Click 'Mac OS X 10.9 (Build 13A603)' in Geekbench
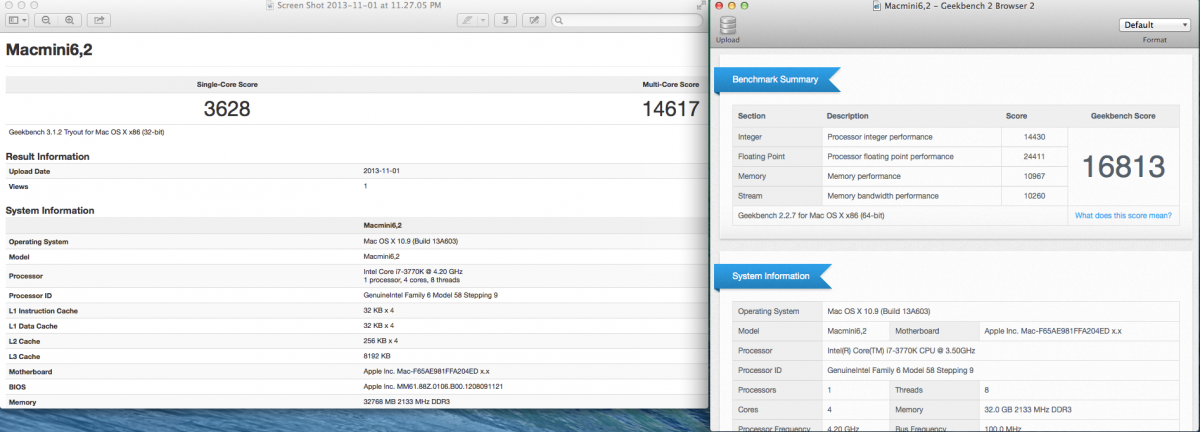This screenshot has width=1200, height=432. pyautogui.click(x=879, y=310)
